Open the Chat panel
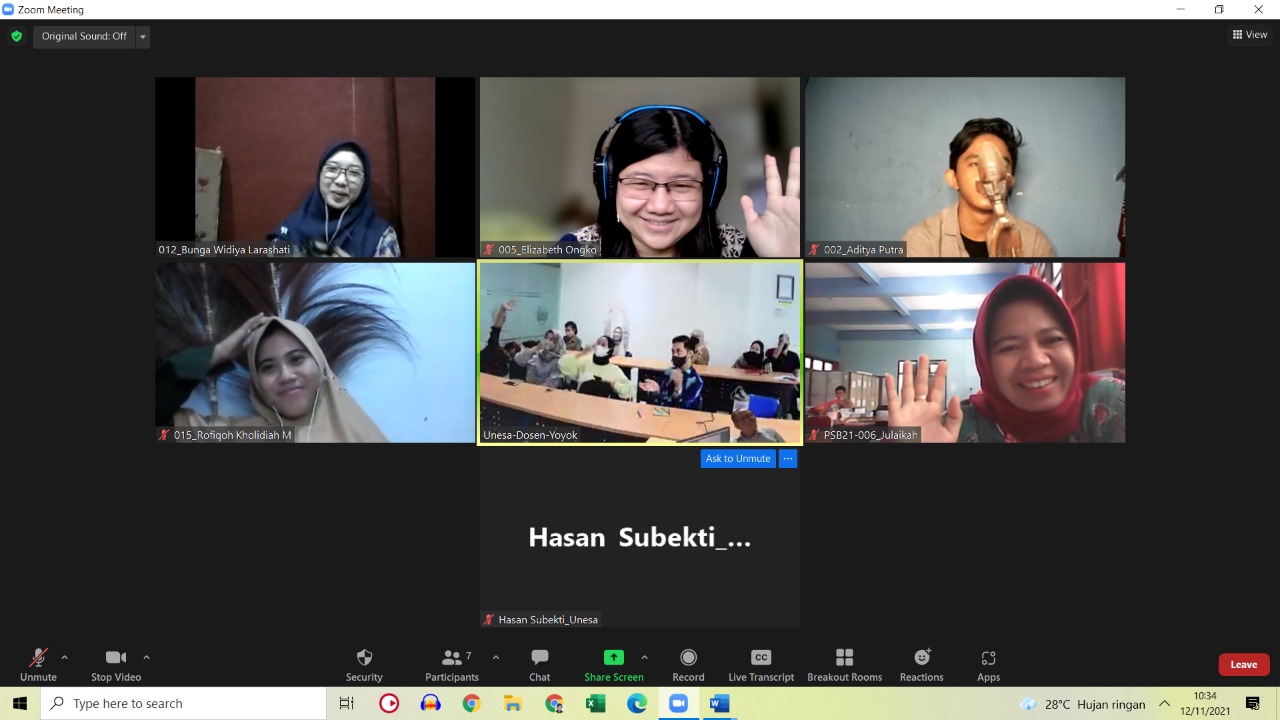The width and height of the screenshot is (1280, 720). 539,664
